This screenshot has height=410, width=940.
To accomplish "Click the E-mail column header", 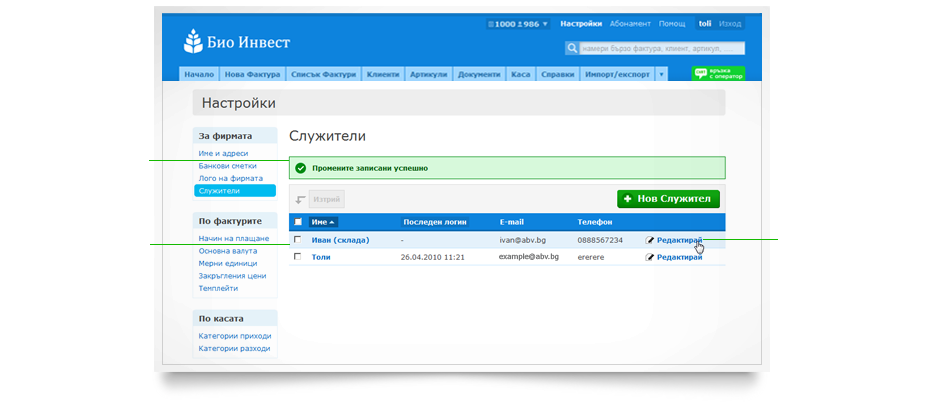I will click(x=511, y=222).
